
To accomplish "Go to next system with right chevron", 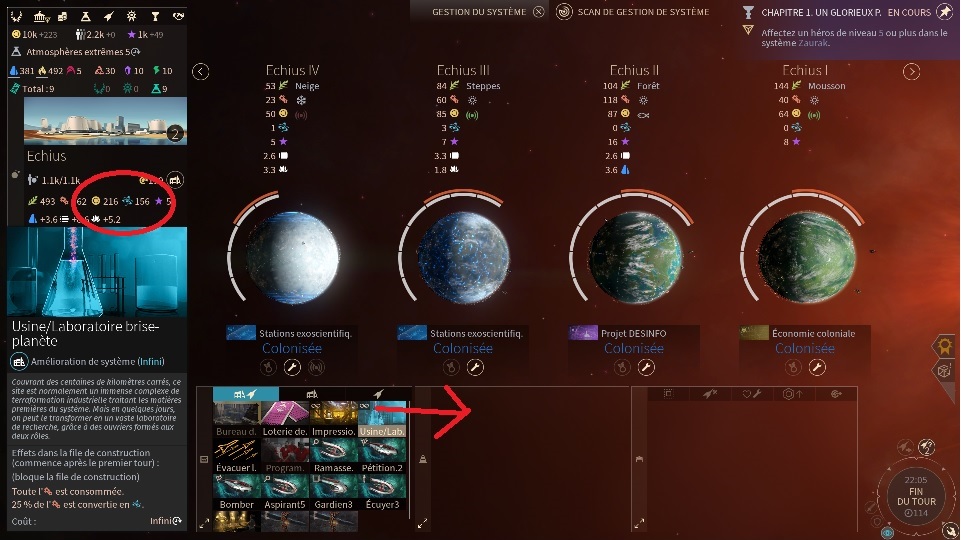I will [x=911, y=72].
